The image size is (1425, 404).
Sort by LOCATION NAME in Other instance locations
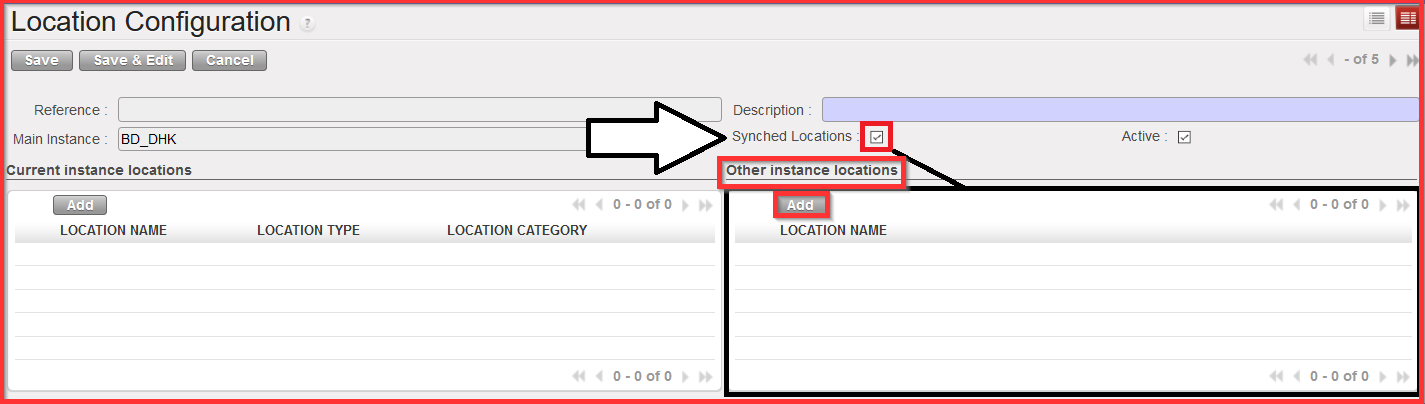tap(833, 230)
